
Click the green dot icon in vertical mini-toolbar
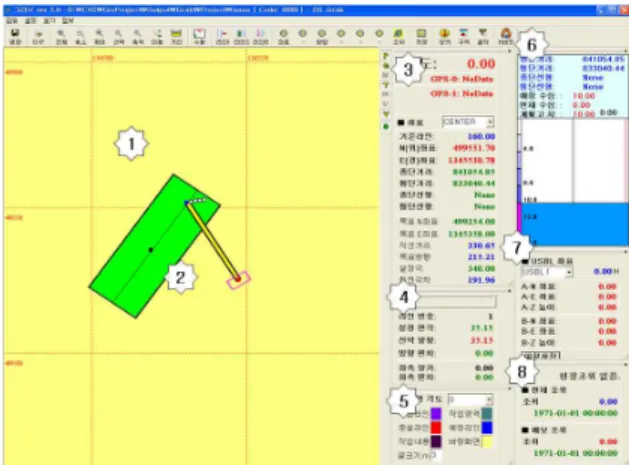[386, 126]
